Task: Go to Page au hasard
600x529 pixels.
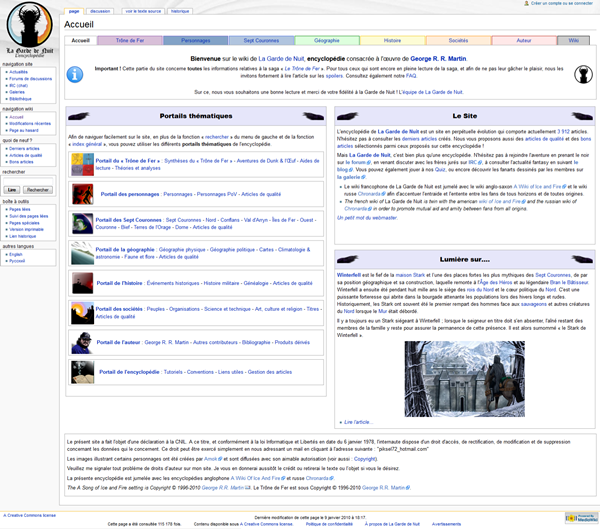Action: point(24,131)
